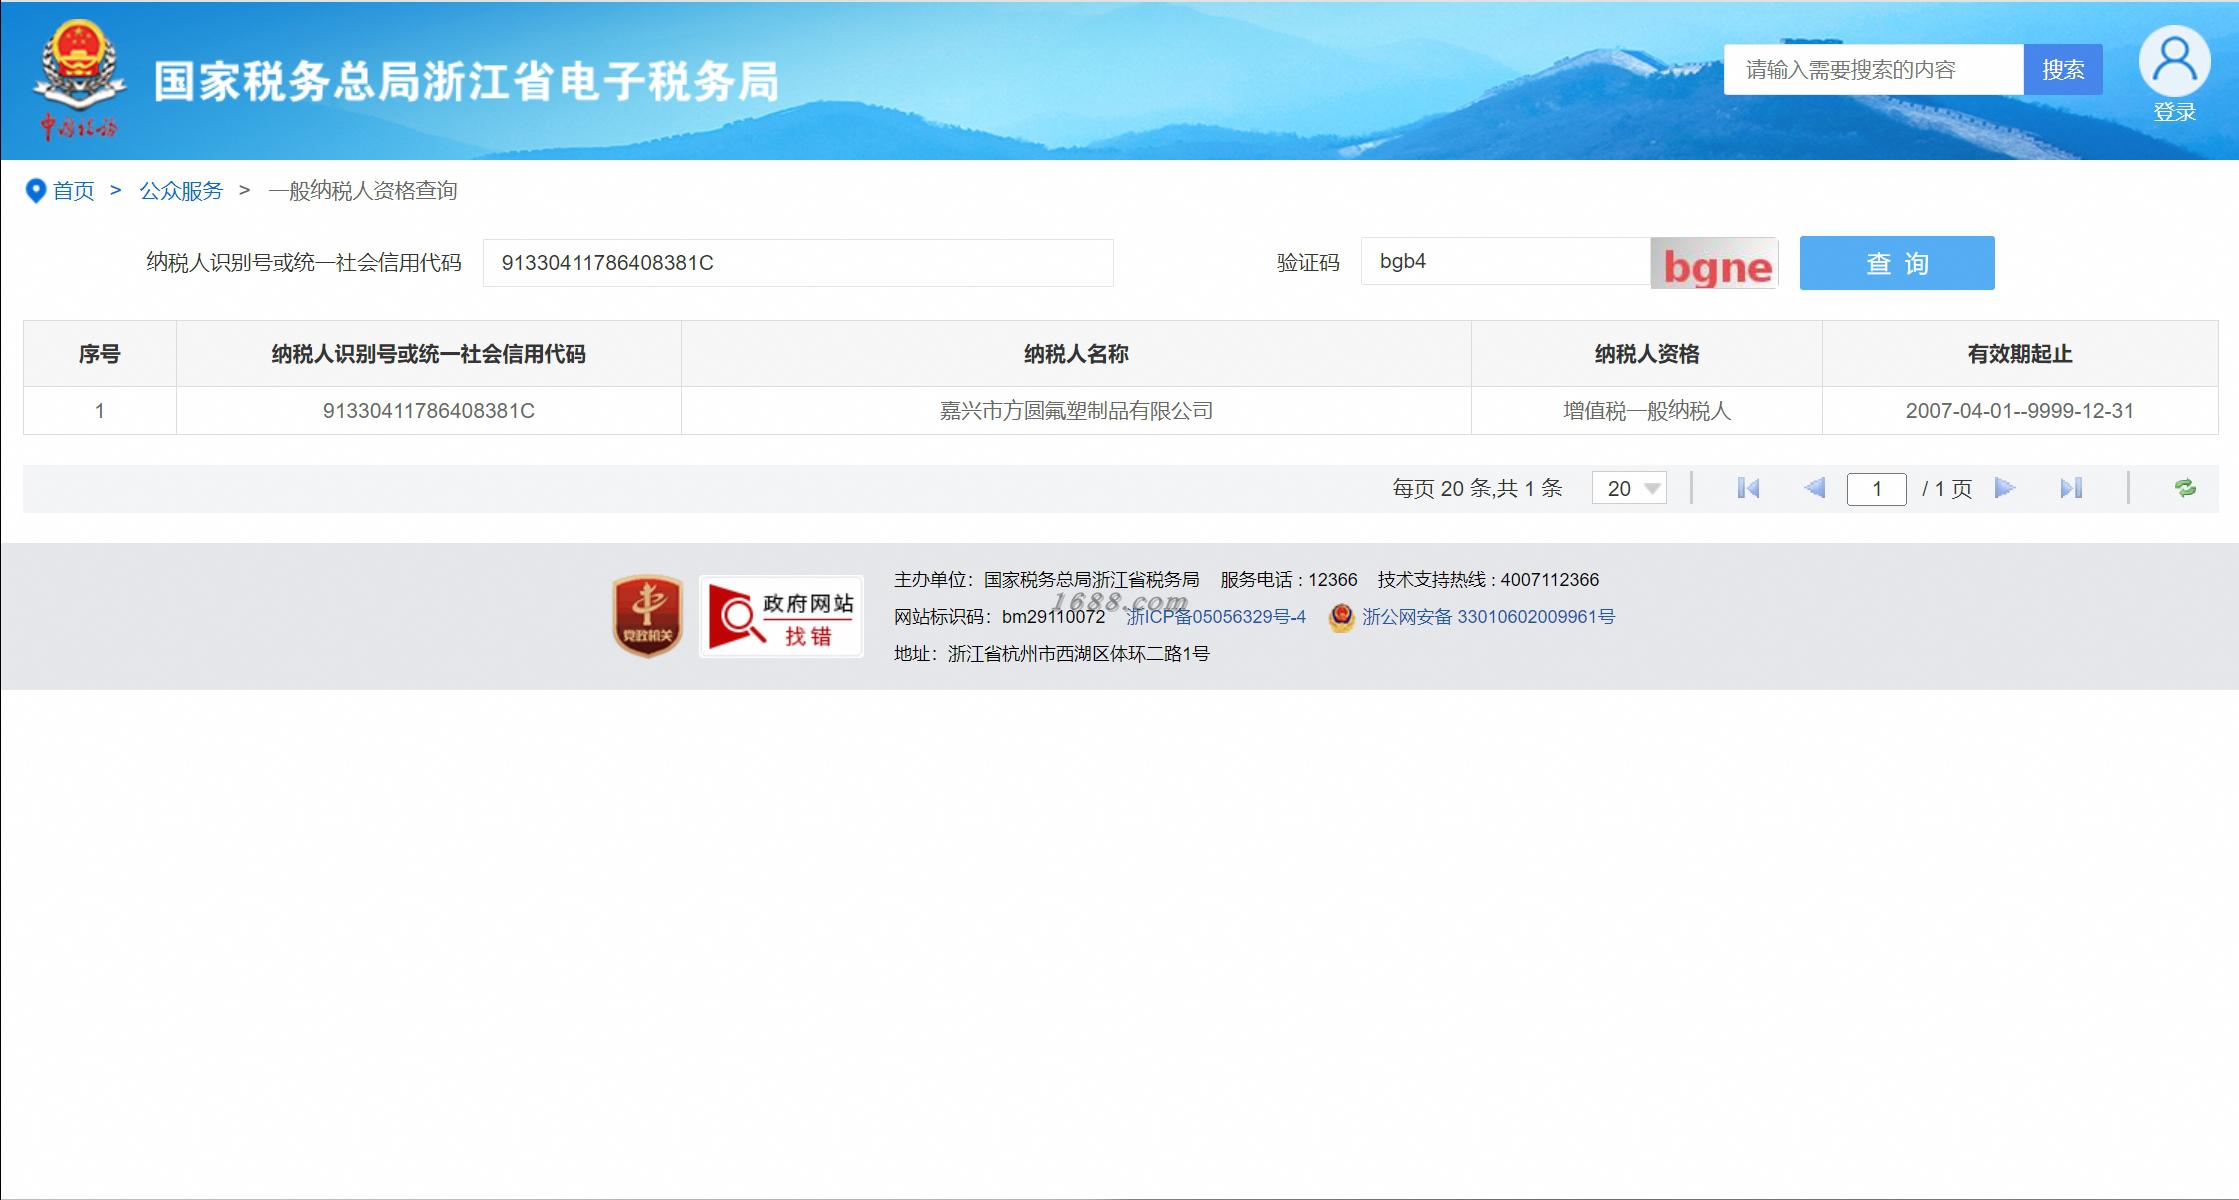The height and width of the screenshot is (1200, 2239).
Task: Refresh the bgne captcha image
Action: coord(1714,264)
